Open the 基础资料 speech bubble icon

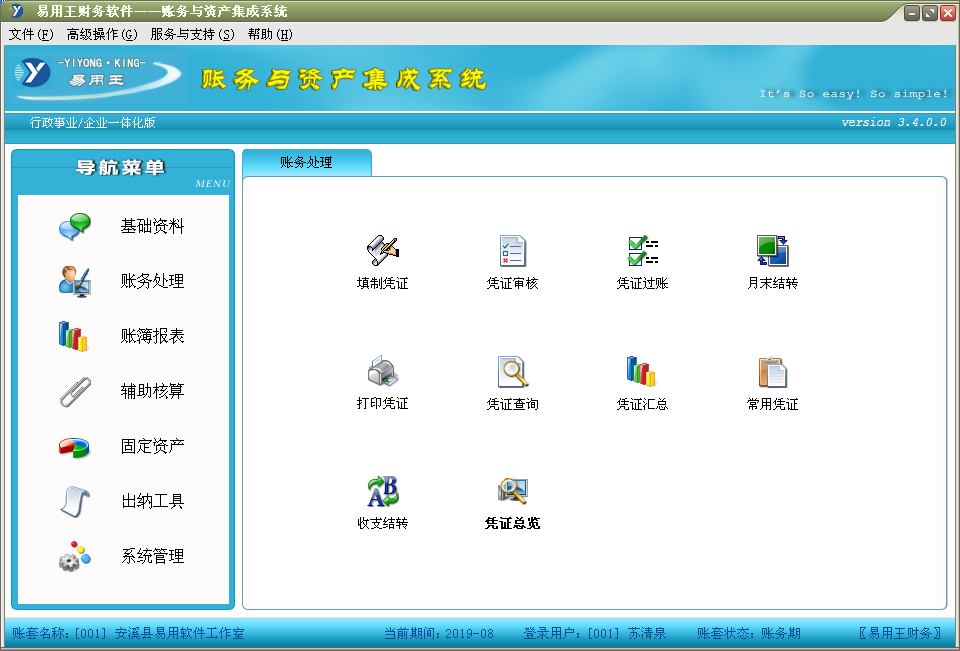click(x=75, y=227)
